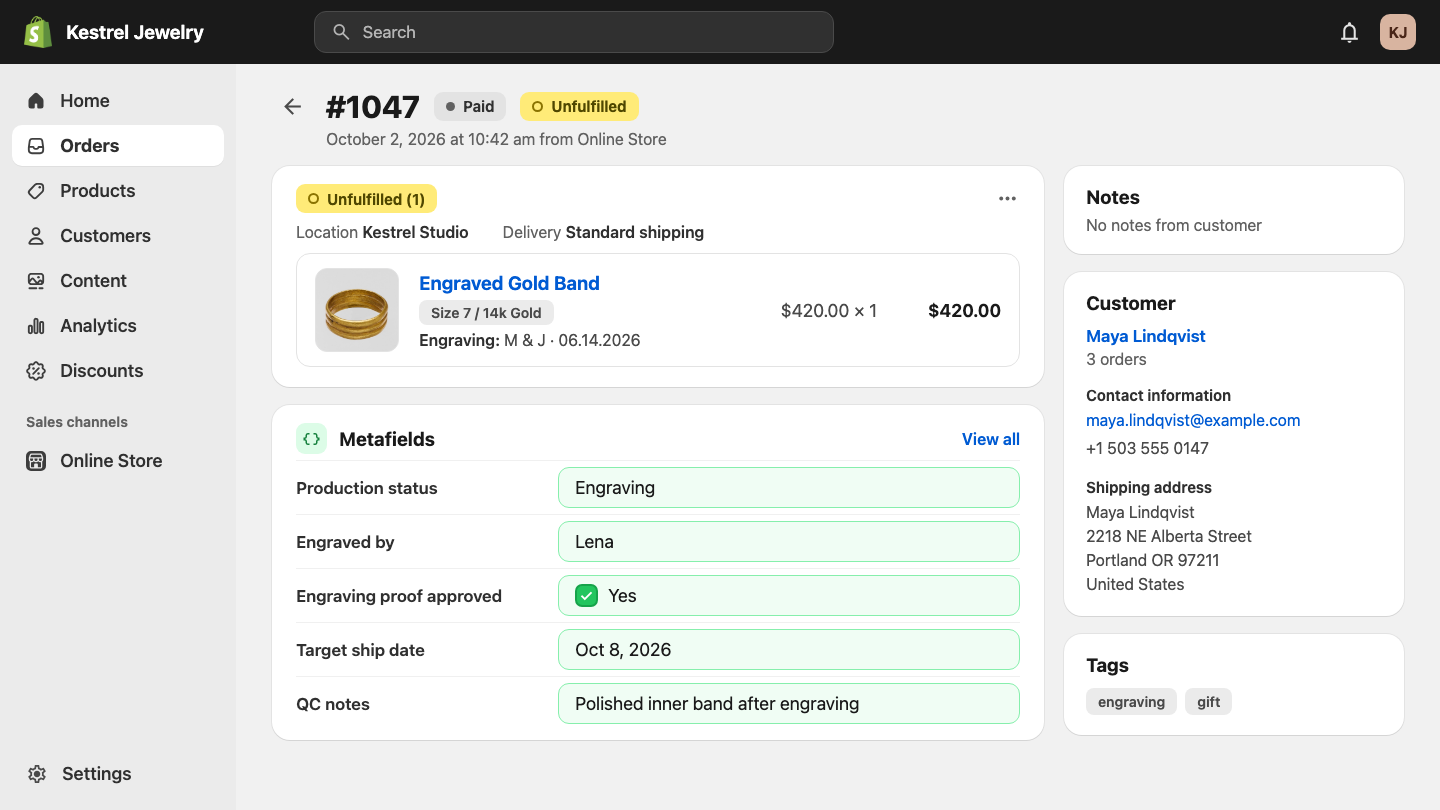Click the Settings gear icon

37,774
